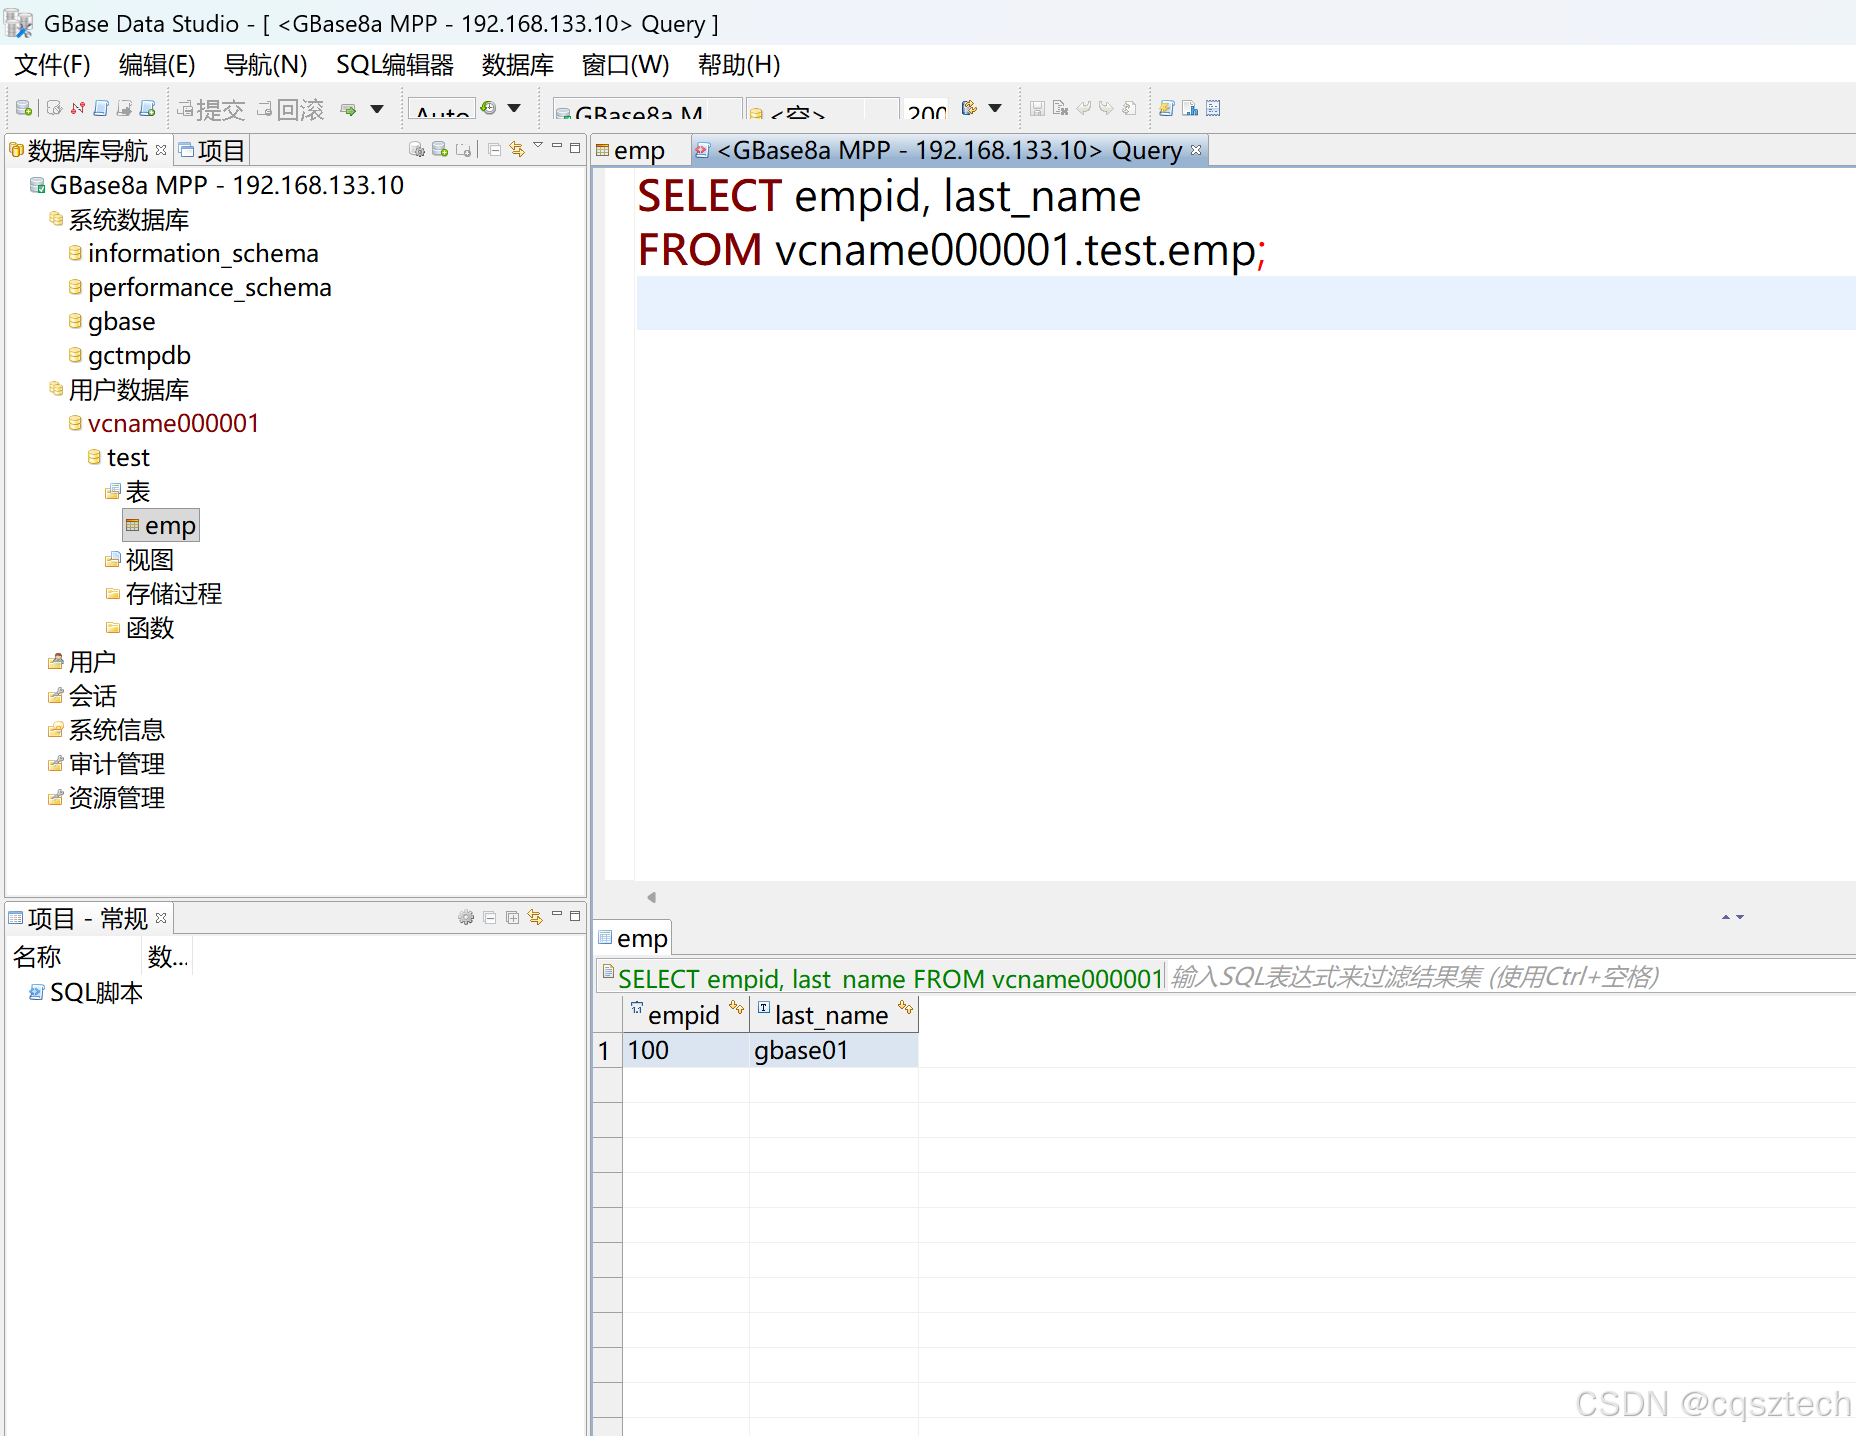Select information_schema in the tree

click(x=203, y=253)
